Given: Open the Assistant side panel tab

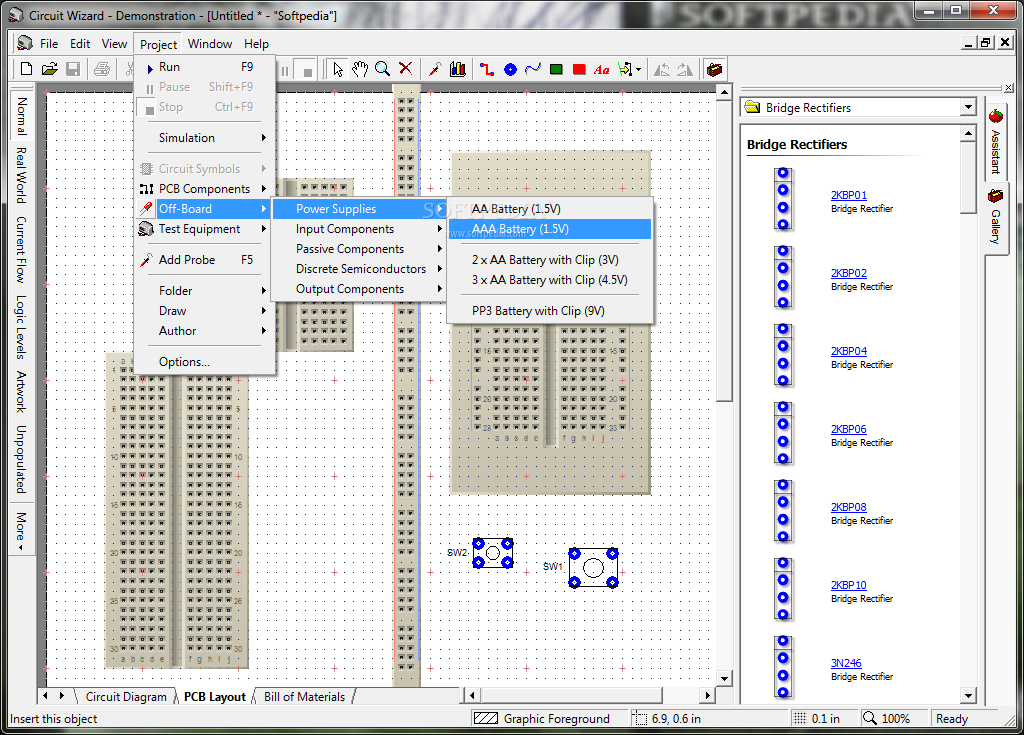Looking at the screenshot, I should pos(995,144).
